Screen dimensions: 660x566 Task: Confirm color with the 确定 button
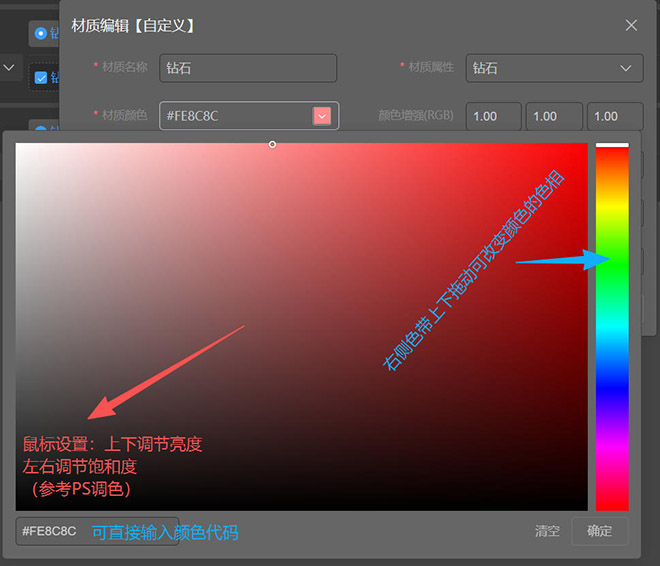(599, 531)
